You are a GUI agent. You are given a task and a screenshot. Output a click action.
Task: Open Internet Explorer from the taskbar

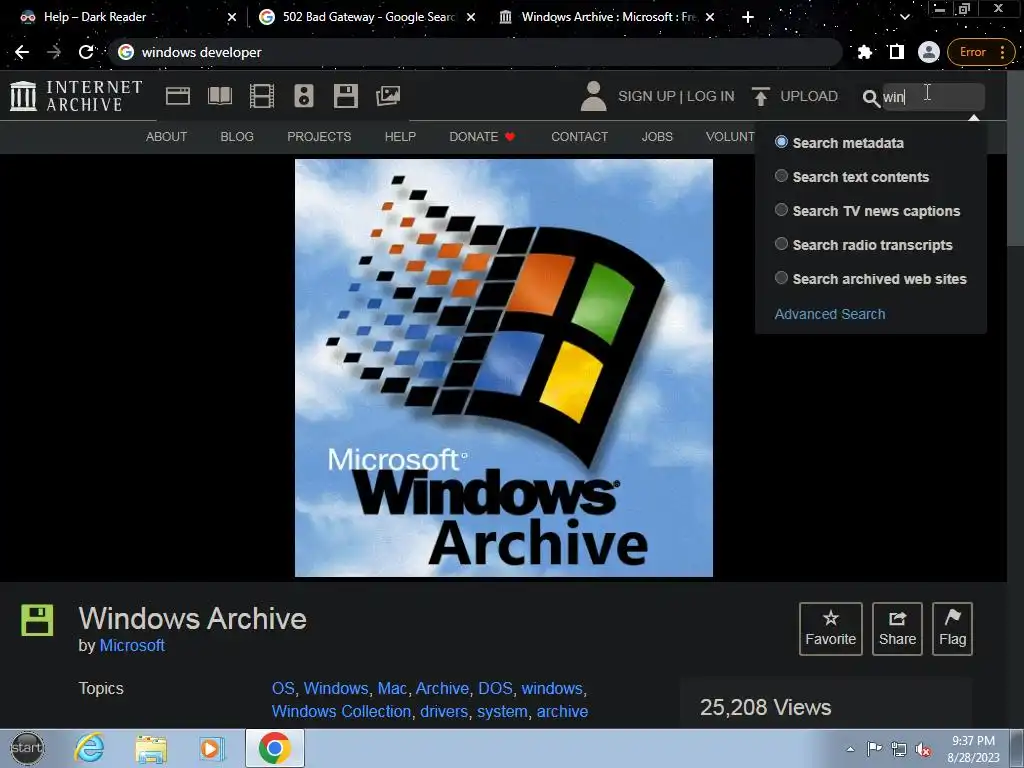[x=89, y=748]
